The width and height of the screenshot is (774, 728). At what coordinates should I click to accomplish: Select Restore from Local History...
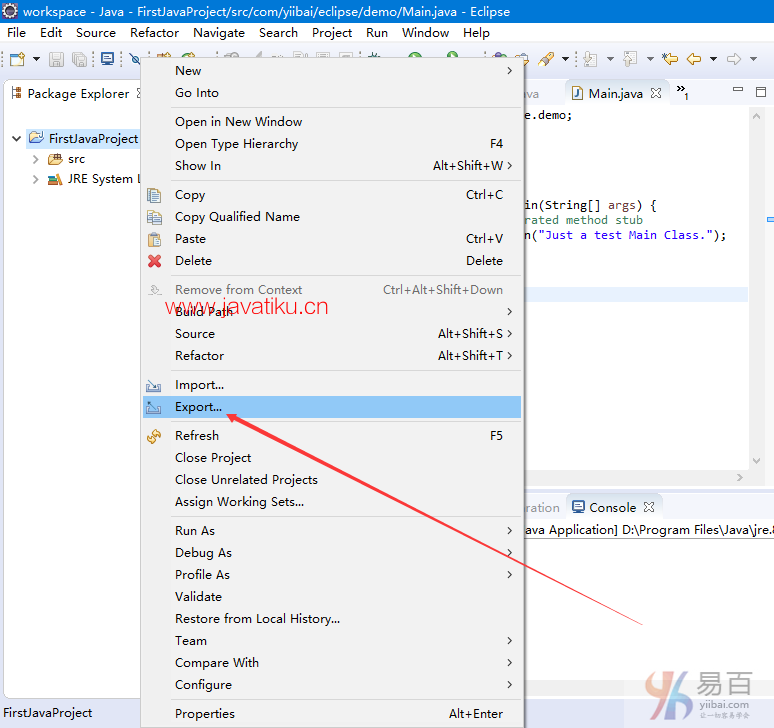[332, 619]
